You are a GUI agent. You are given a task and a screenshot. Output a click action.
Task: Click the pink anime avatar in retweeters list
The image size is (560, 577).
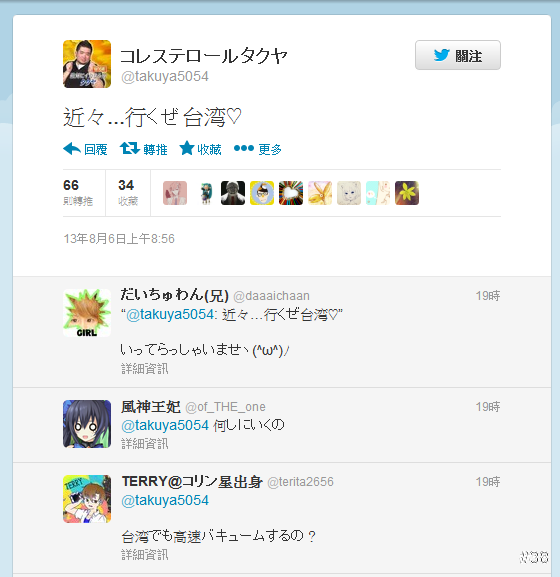175,193
